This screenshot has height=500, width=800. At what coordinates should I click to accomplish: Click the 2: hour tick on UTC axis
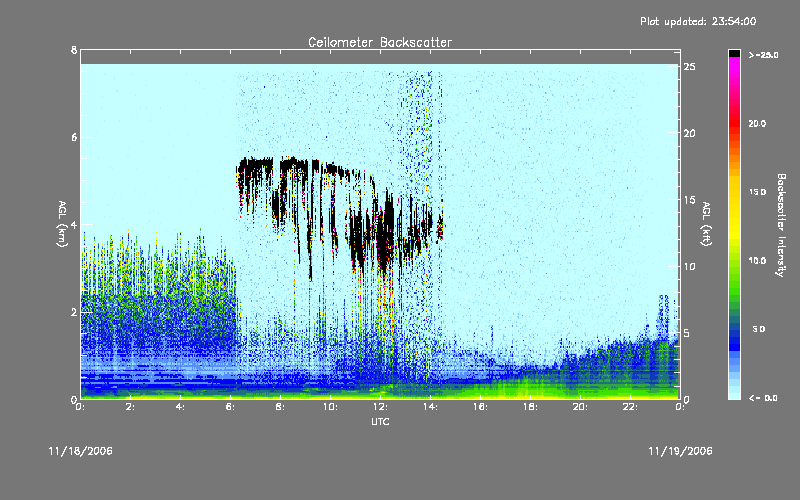[130, 407]
